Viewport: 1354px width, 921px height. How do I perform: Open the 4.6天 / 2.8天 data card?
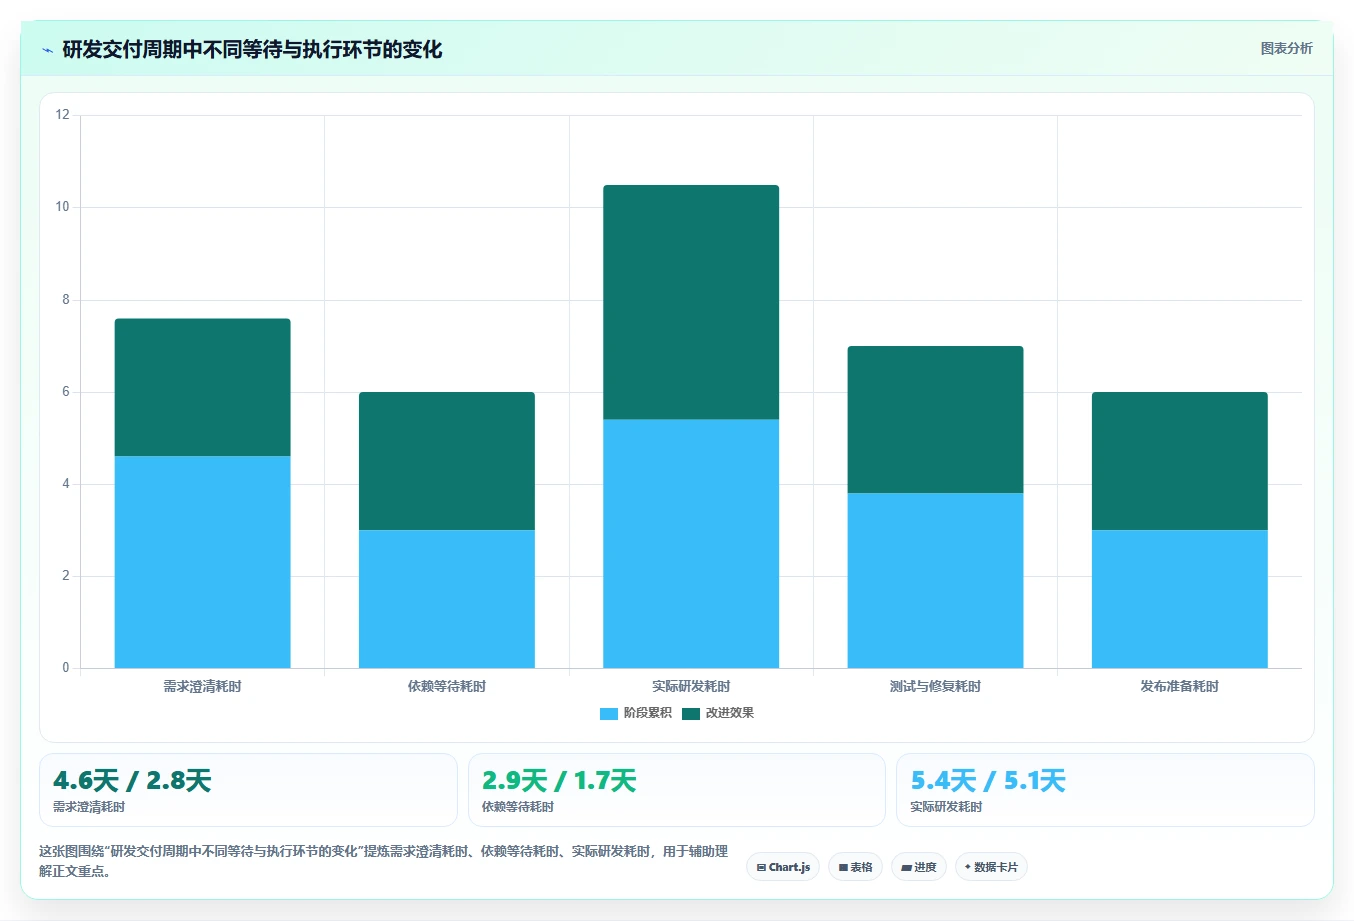pos(248,790)
